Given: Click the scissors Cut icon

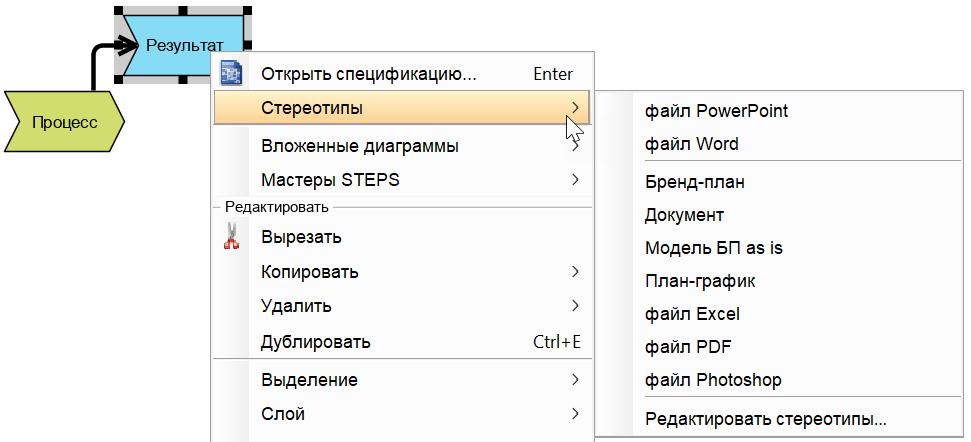Looking at the screenshot, I should [x=232, y=237].
